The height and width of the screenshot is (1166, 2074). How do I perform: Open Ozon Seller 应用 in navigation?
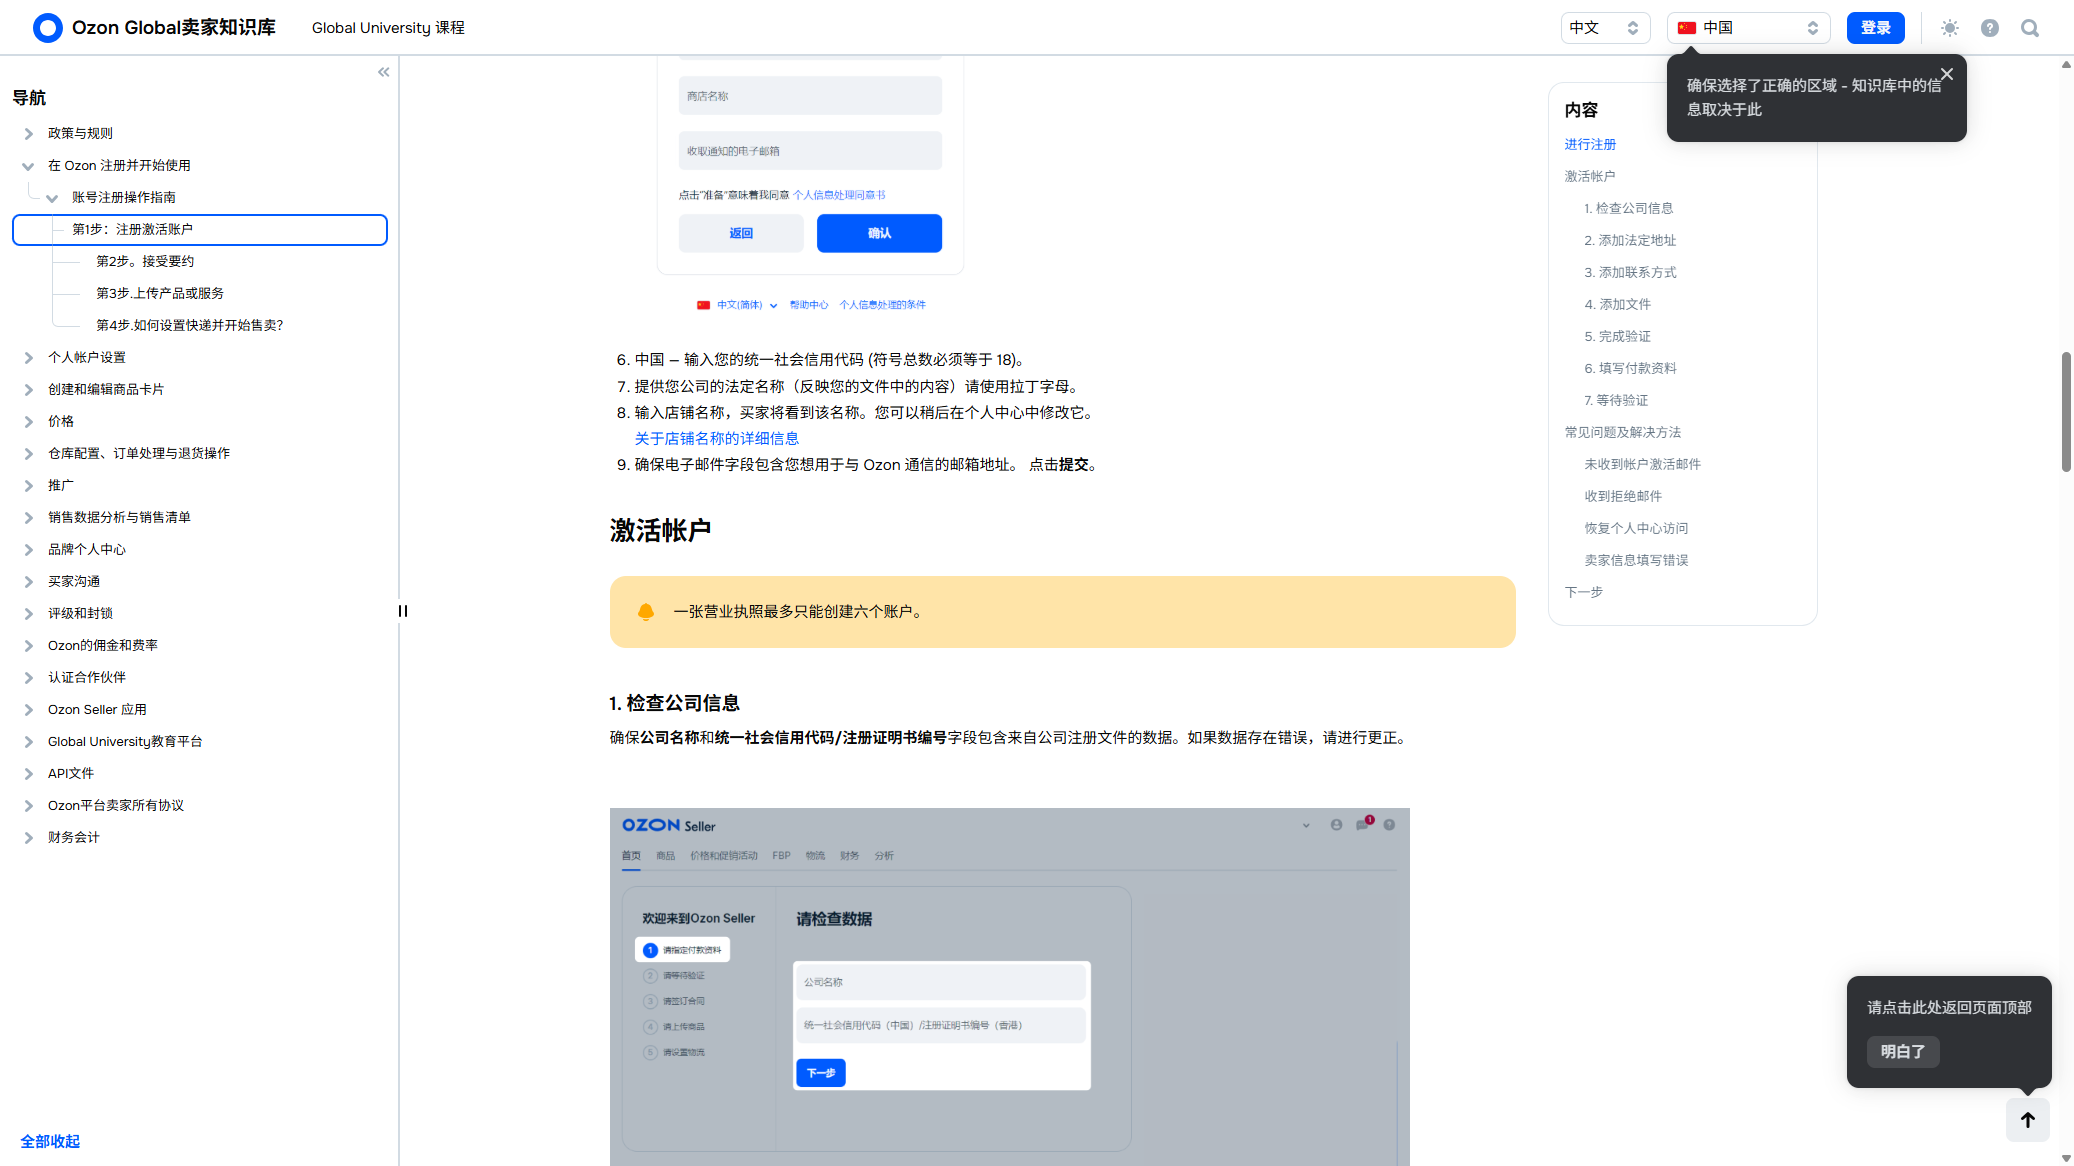[x=97, y=709]
